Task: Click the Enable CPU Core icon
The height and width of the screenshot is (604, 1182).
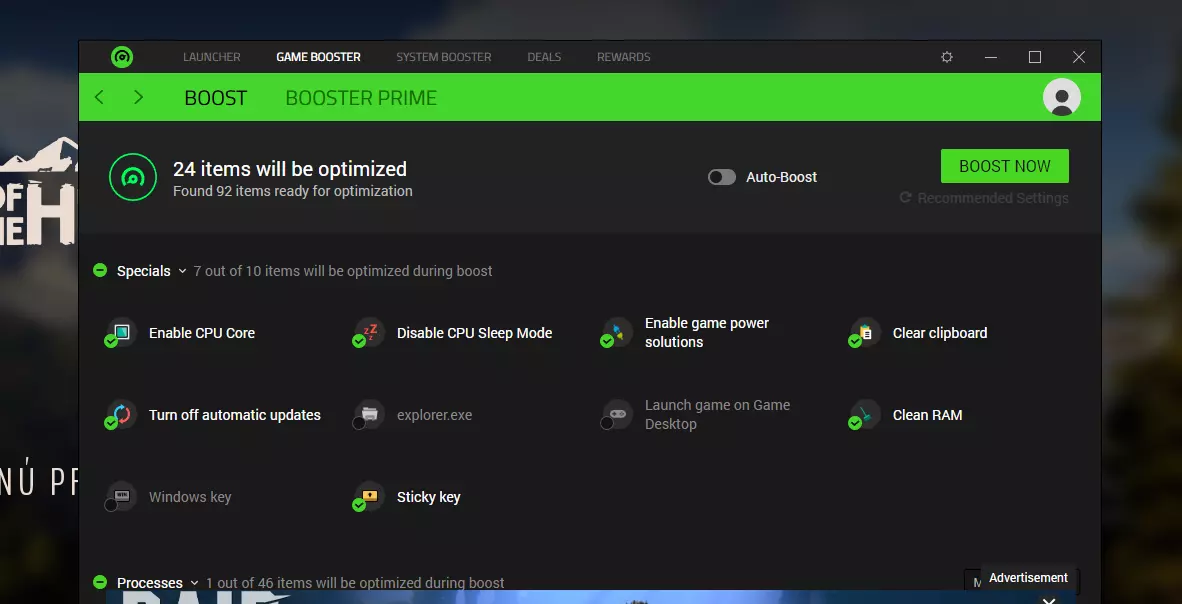Action: click(121, 333)
